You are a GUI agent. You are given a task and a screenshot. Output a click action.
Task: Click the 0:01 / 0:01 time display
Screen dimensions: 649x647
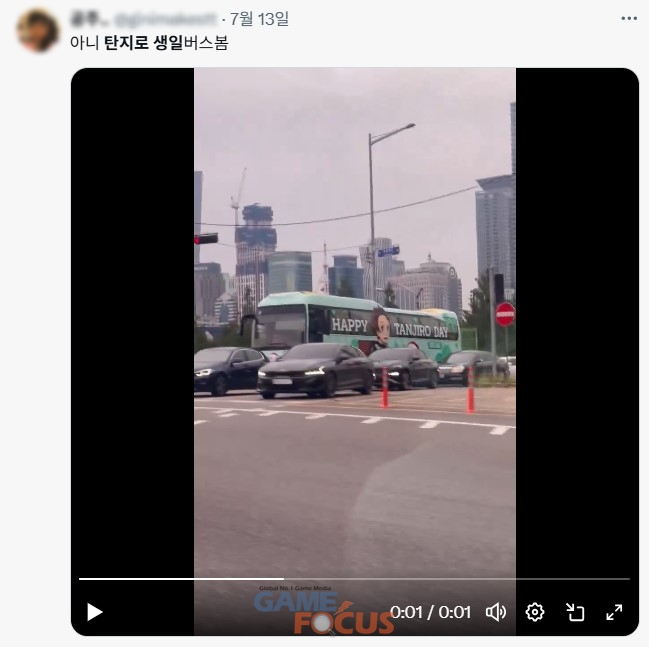click(x=430, y=612)
